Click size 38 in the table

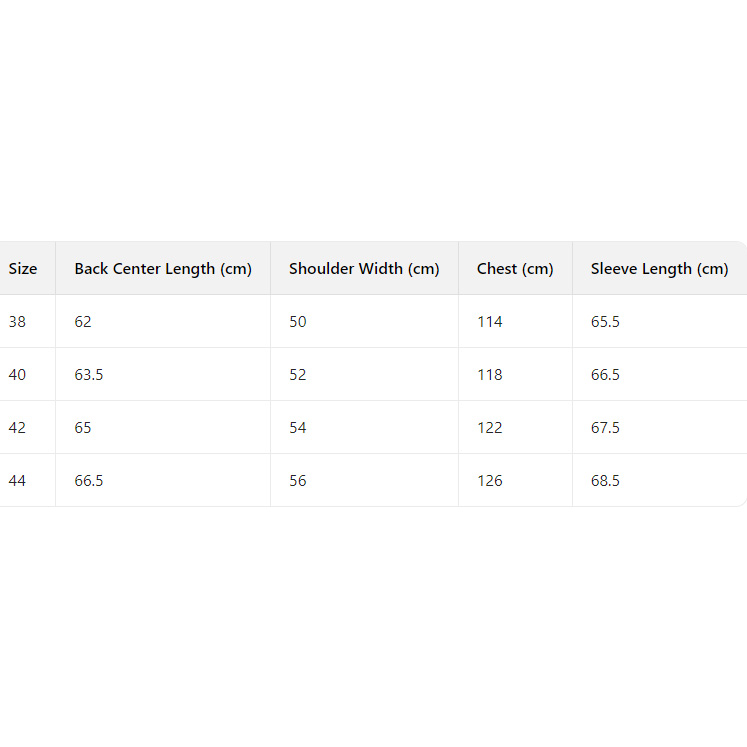(x=18, y=321)
